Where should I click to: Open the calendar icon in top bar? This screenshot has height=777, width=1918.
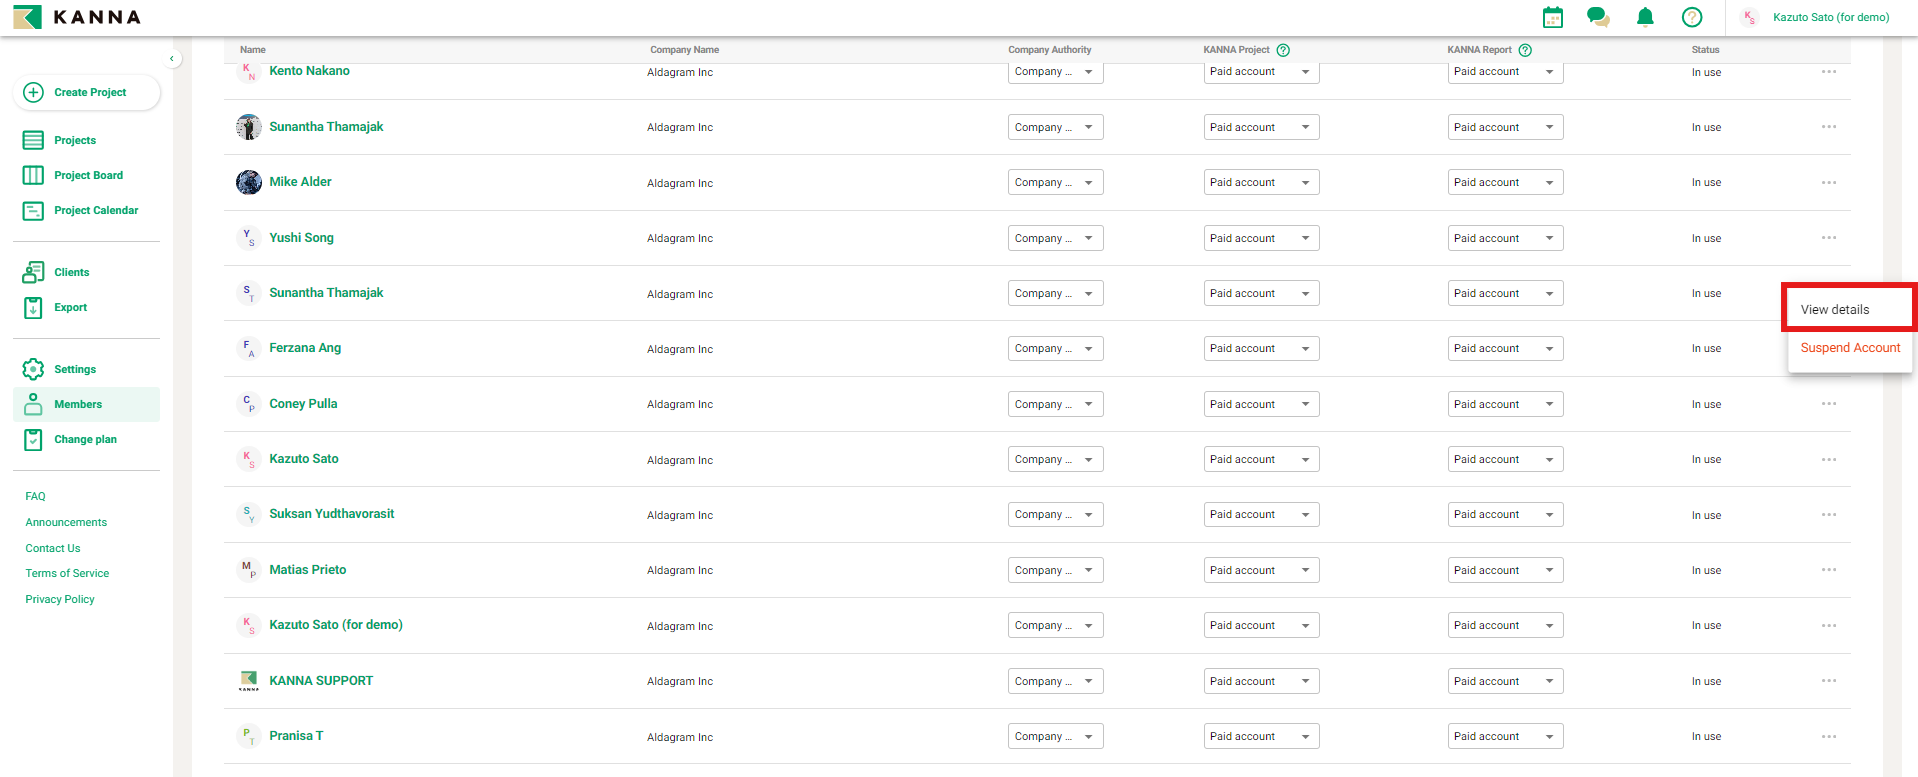tap(1552, 17)
